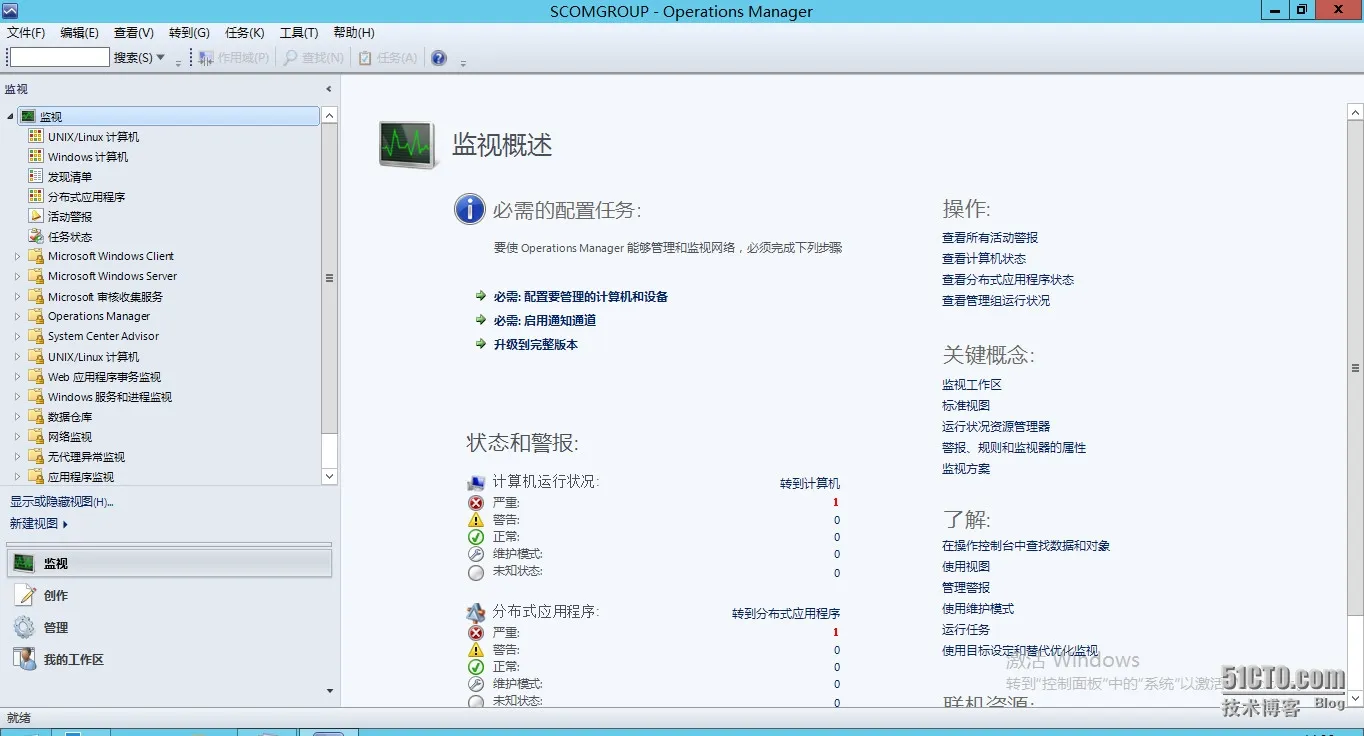Collapse the navigation pane with the chevron
This screenshot has width=1364, height=736.
329,89
